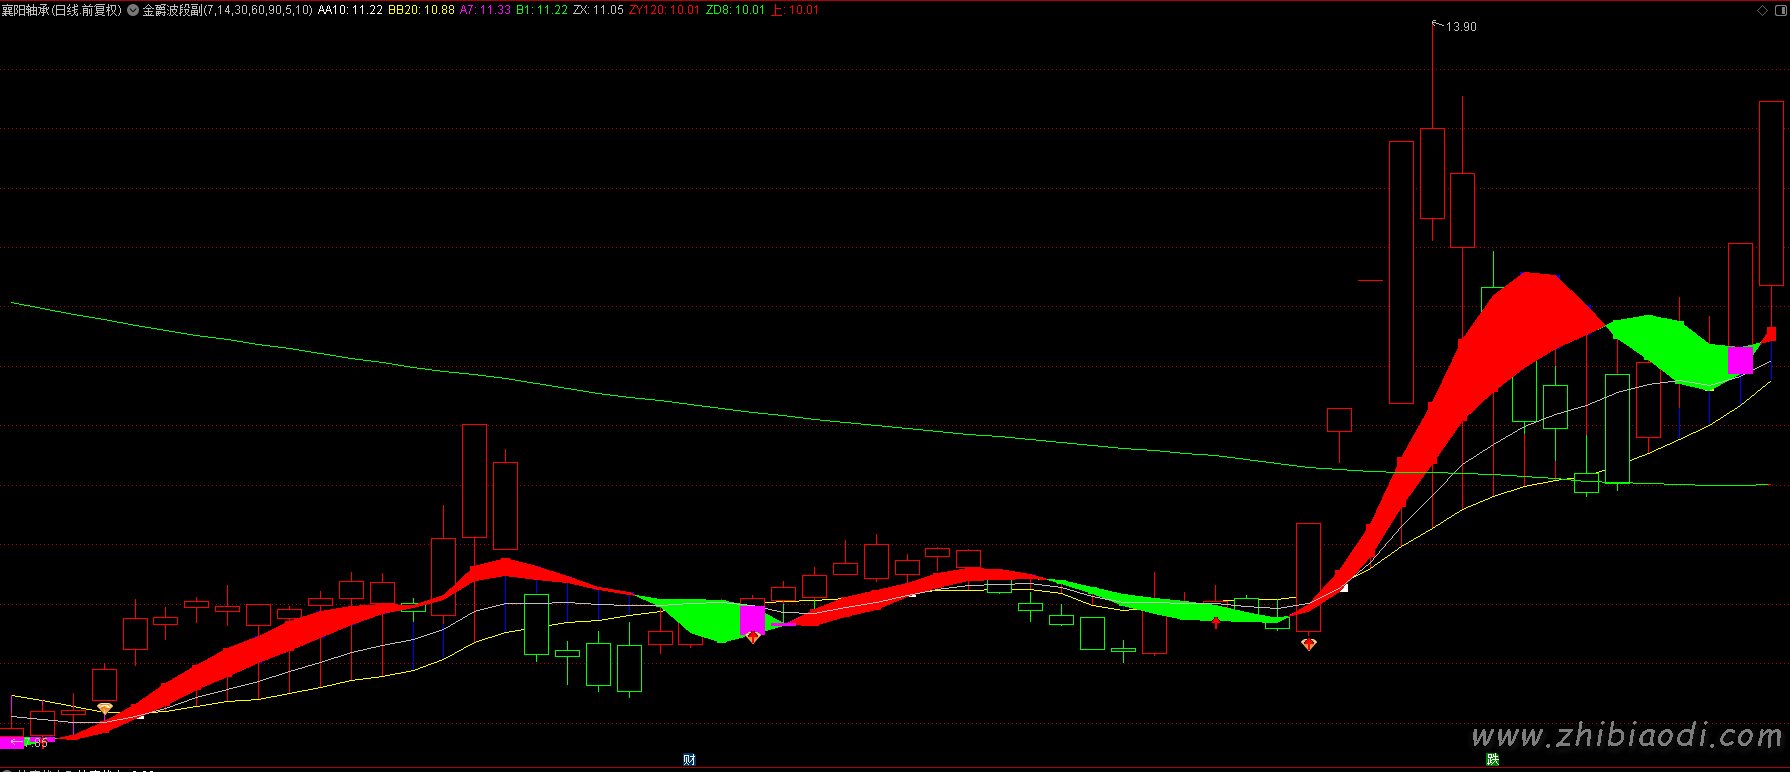Click the small red up-arrow signal on the green band

tap(1215, 623)
